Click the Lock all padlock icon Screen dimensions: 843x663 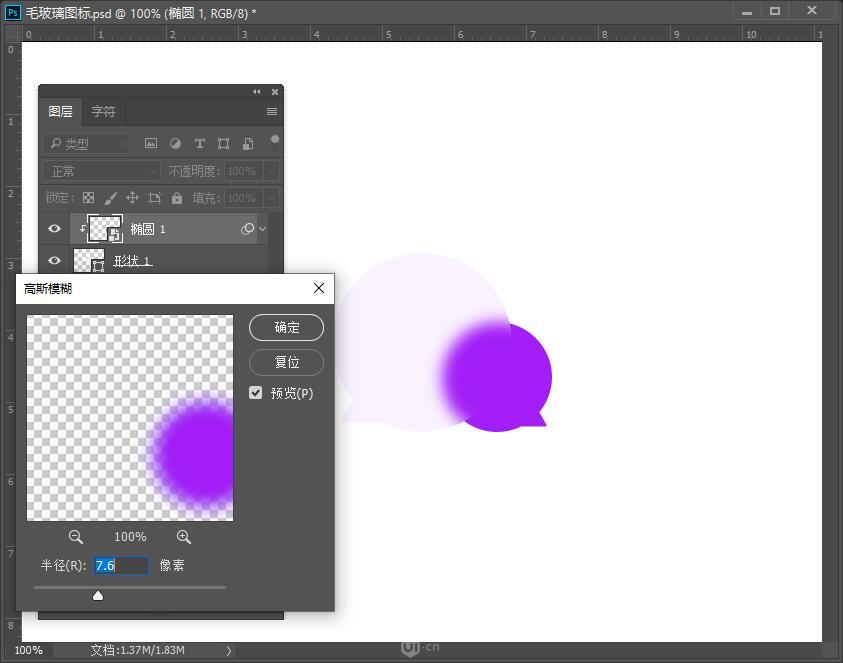click(176, 198)
